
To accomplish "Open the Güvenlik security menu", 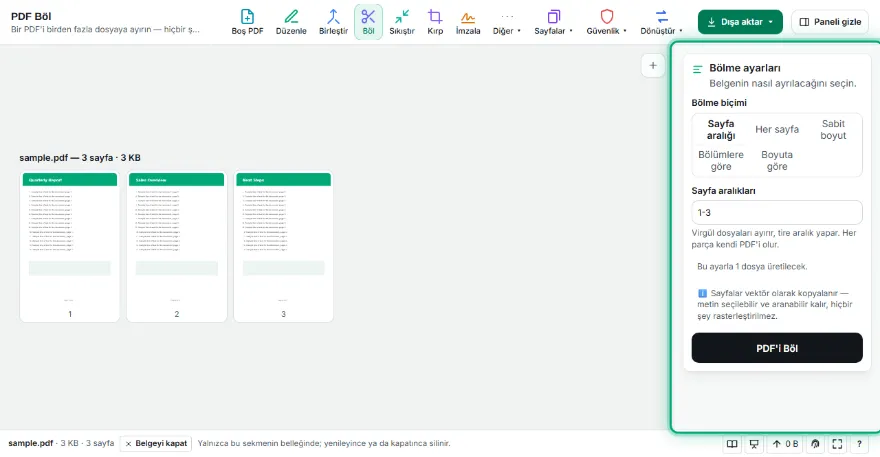I will 606,22.
